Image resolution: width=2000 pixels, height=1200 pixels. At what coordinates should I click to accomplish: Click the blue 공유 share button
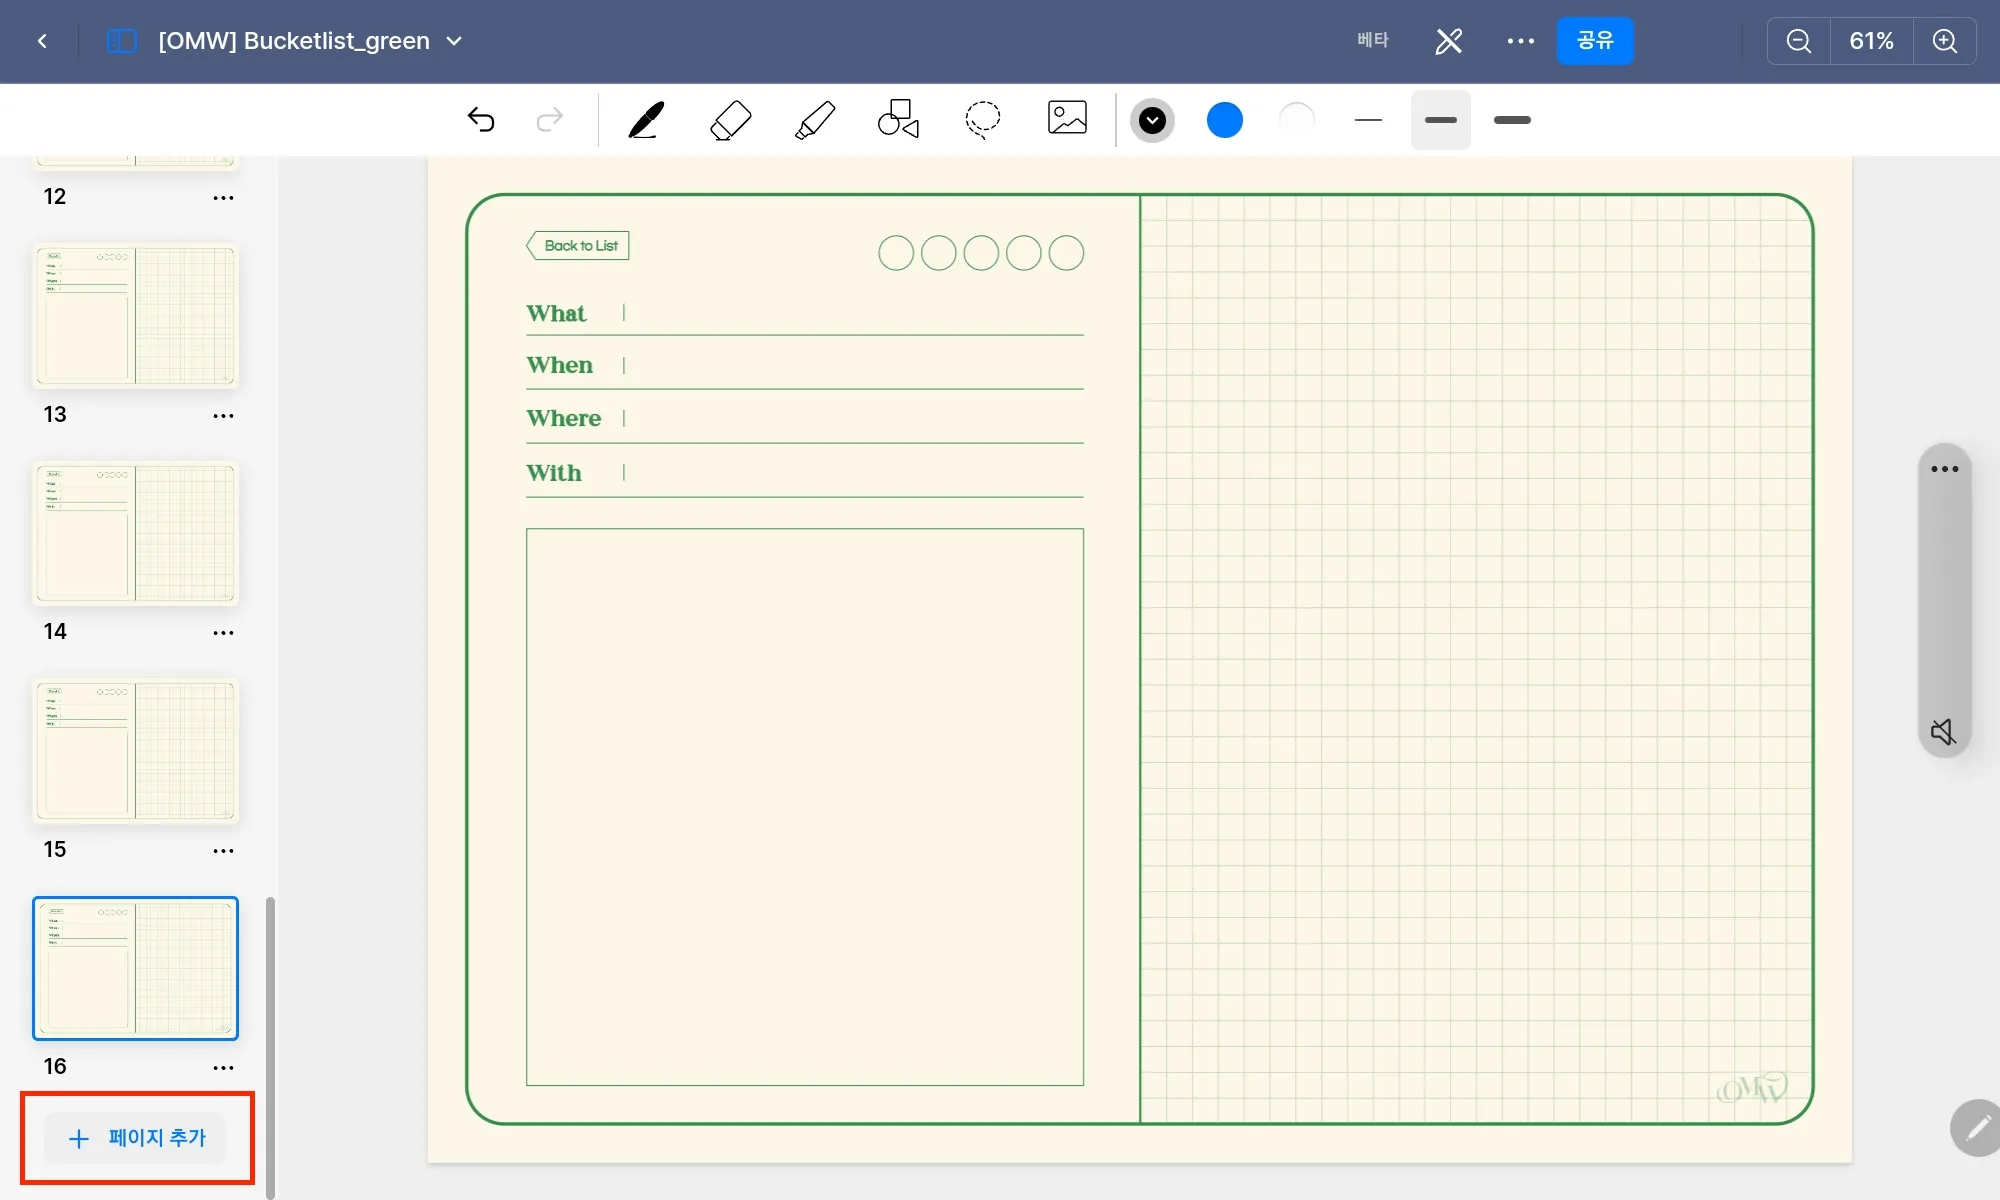click(x=1595, y=41)
